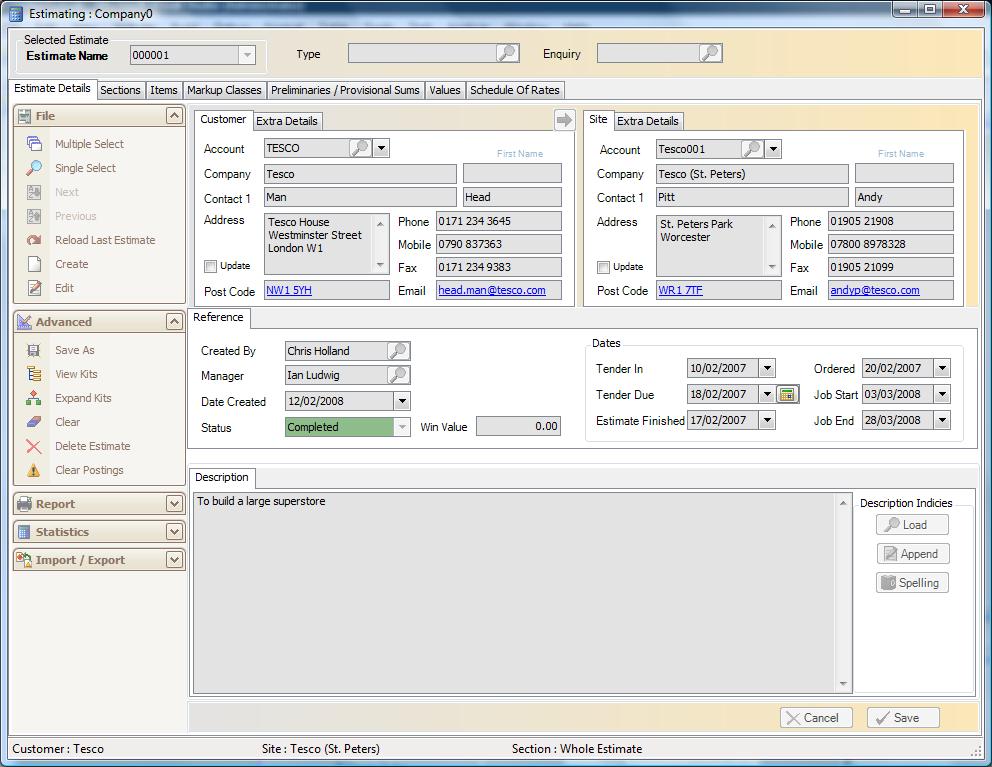Open the Status dropdown showing Completed
The width and height of the screenshot is (992, 767).
click(x=402, y=427)
